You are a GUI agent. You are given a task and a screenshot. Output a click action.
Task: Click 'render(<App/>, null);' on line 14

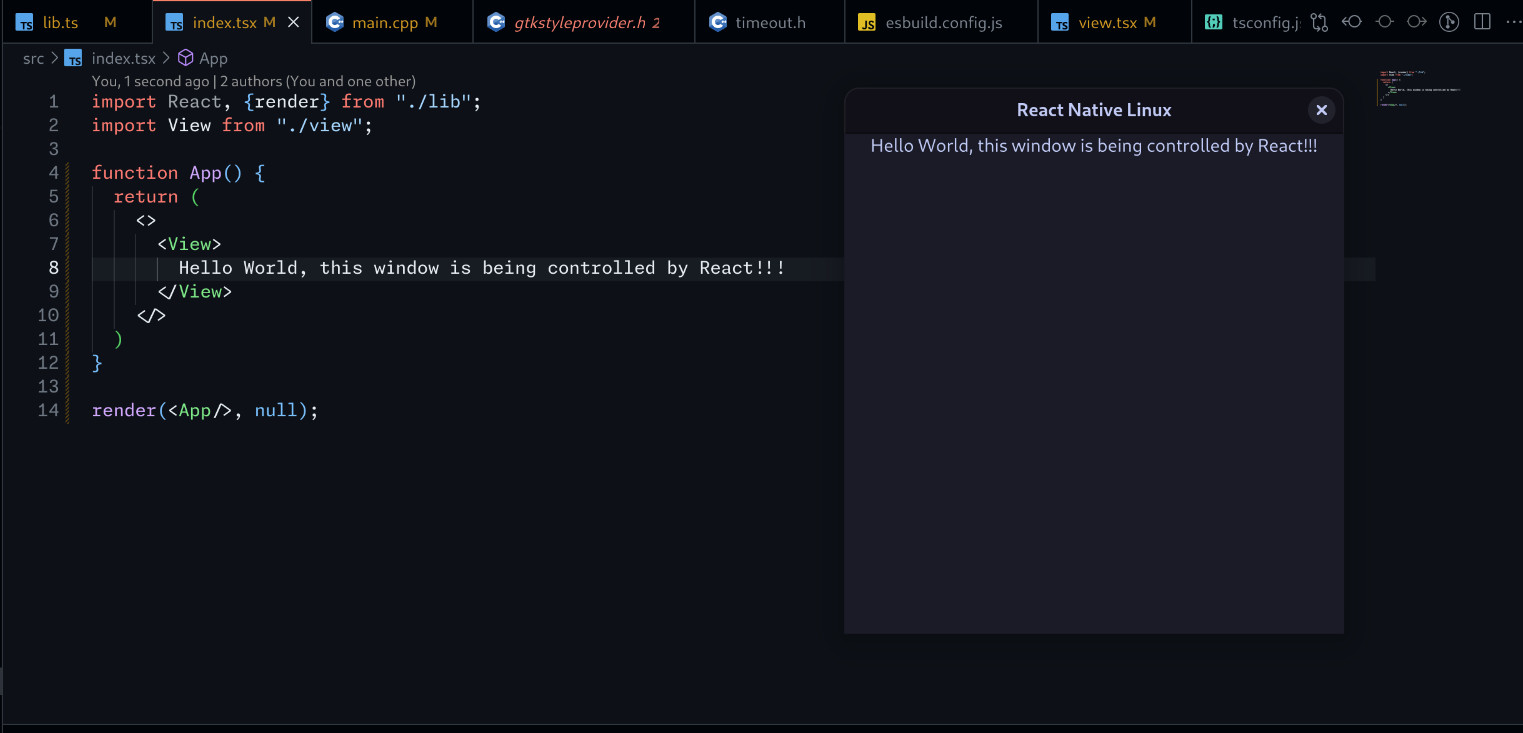pyautogui.click(x=205, y=411)
